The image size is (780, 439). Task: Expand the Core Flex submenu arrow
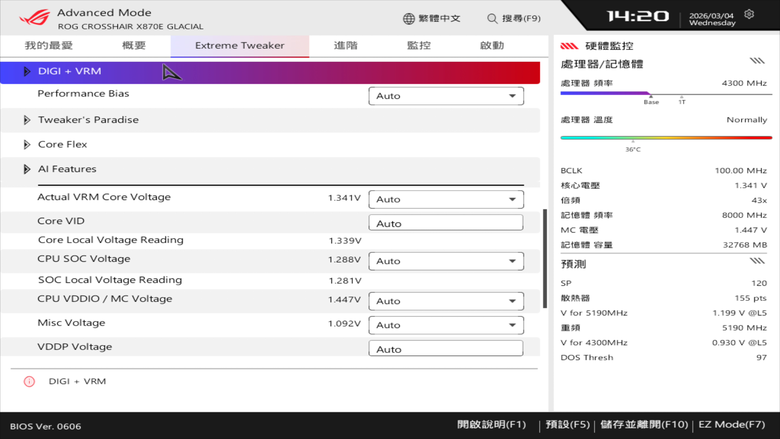pyautogui.click(x=27, y=145)
